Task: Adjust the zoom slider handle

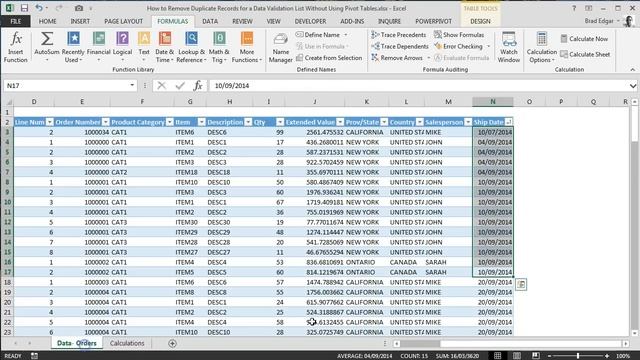Action: pos(578,356)
